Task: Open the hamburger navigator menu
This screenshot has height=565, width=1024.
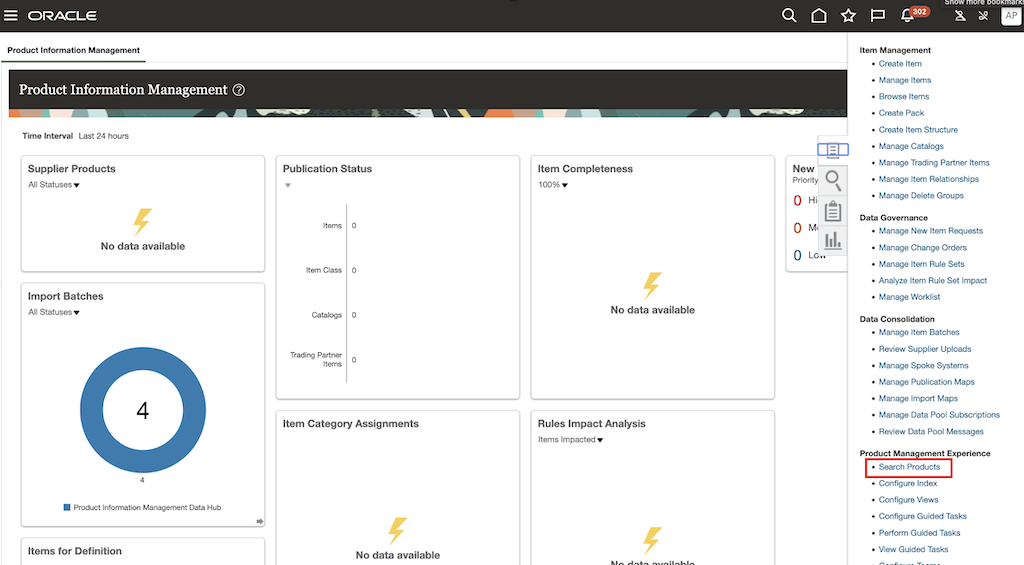Action: click(x=10, y=15)
